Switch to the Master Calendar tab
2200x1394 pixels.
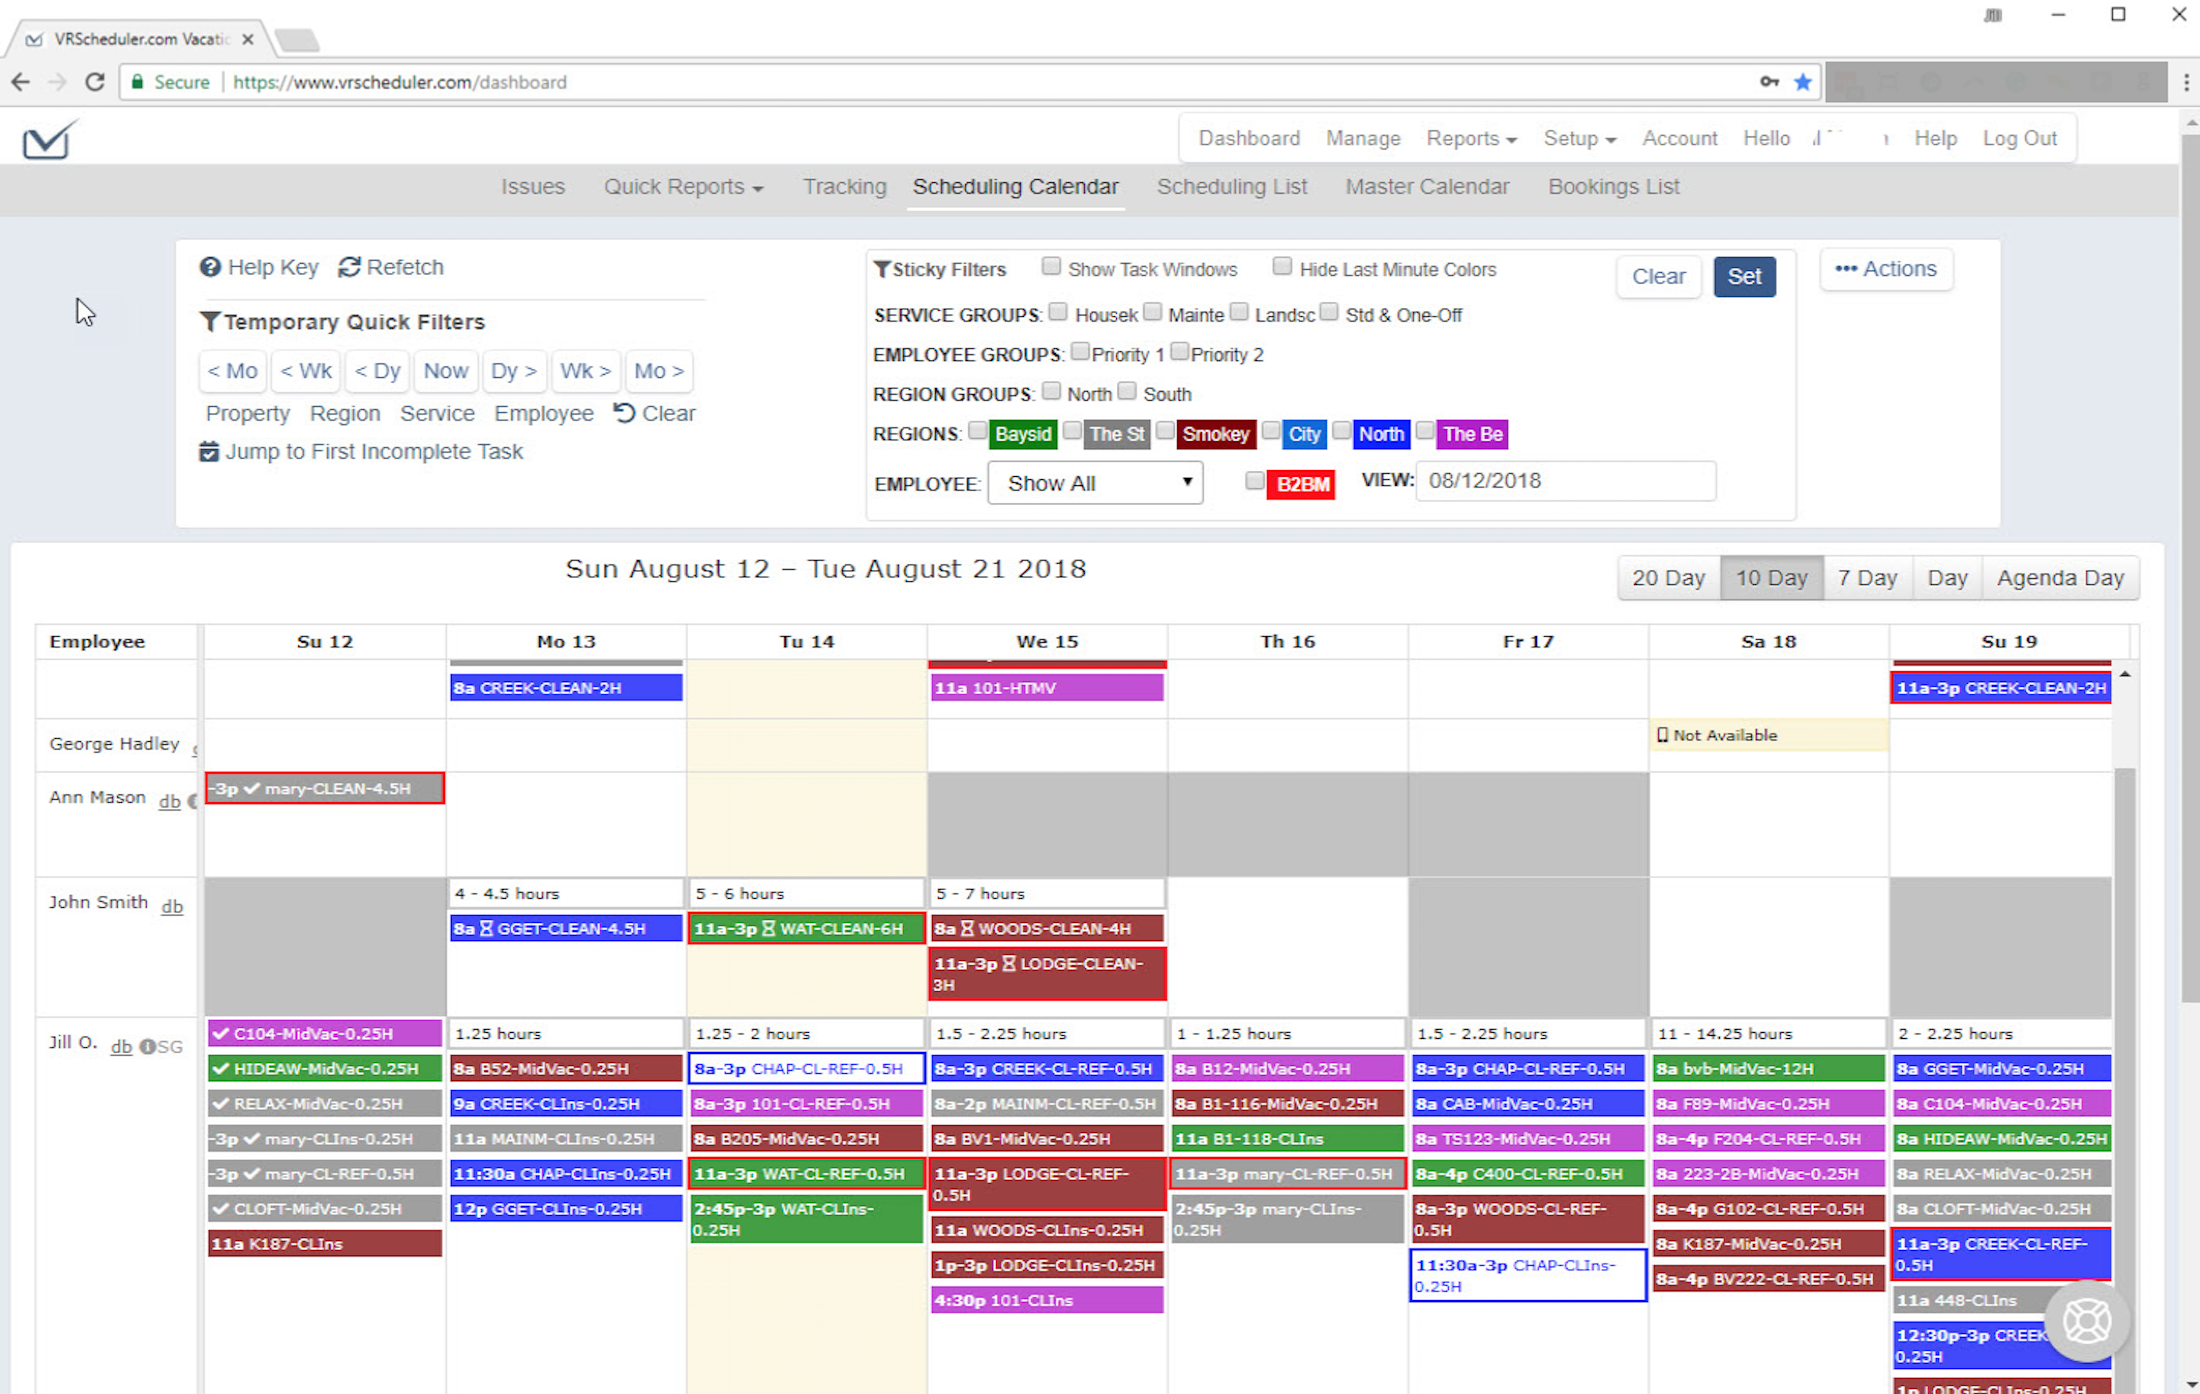pos(1427,187)
